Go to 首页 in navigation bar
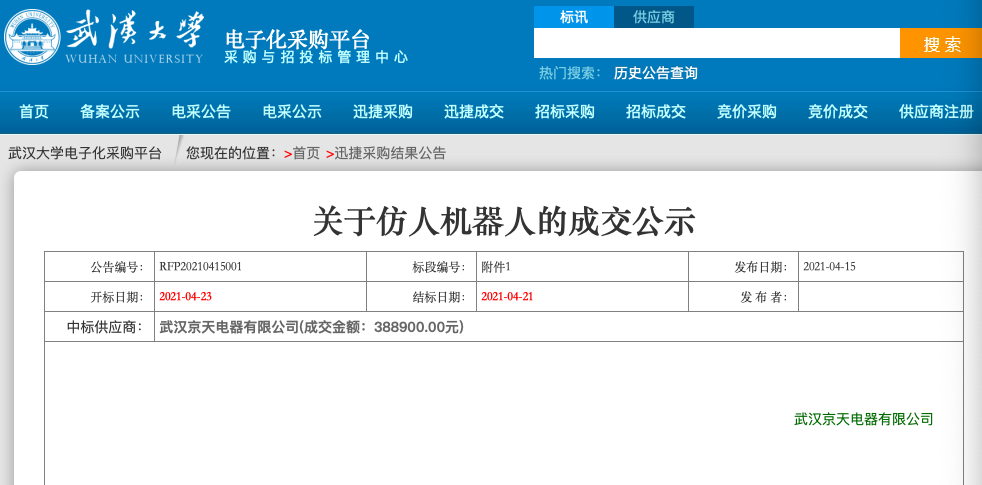The image size is (982, 485). [x=34, y=112]
